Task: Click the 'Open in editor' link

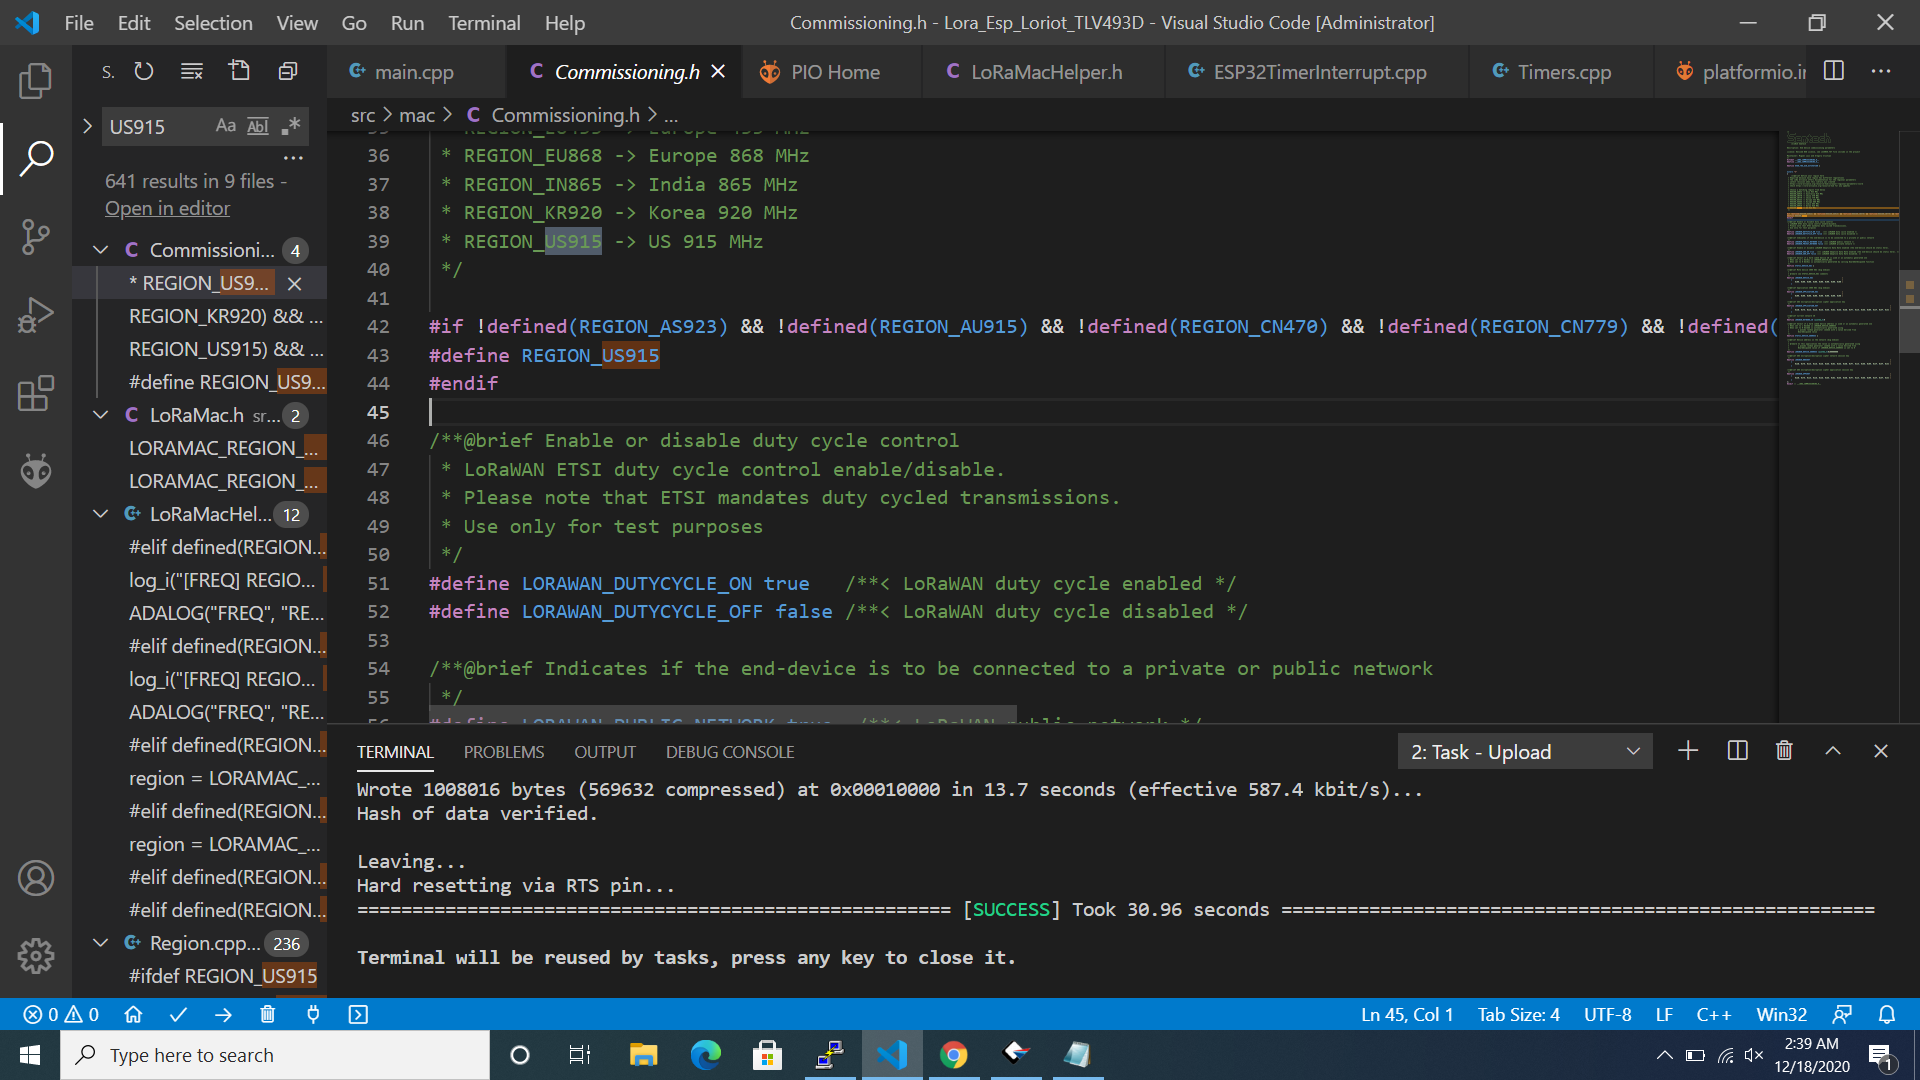Action: [x=167, y=208]
